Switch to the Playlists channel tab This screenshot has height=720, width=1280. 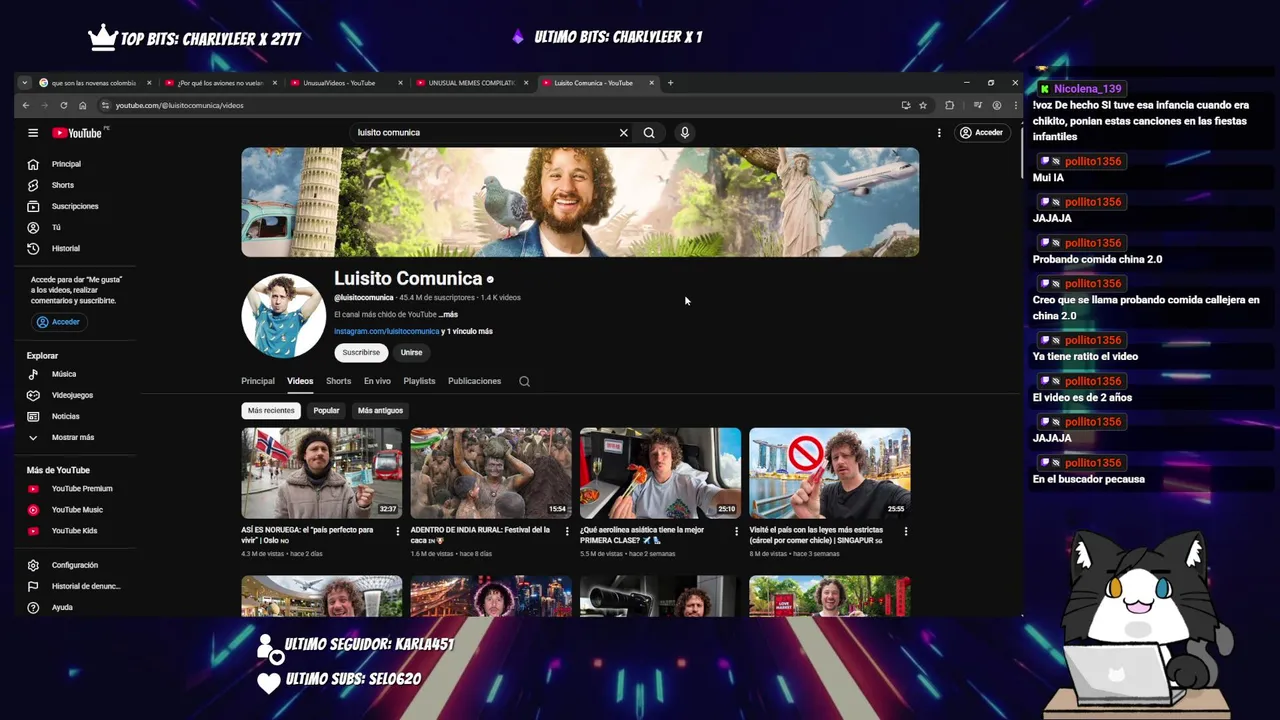(419, 381)
